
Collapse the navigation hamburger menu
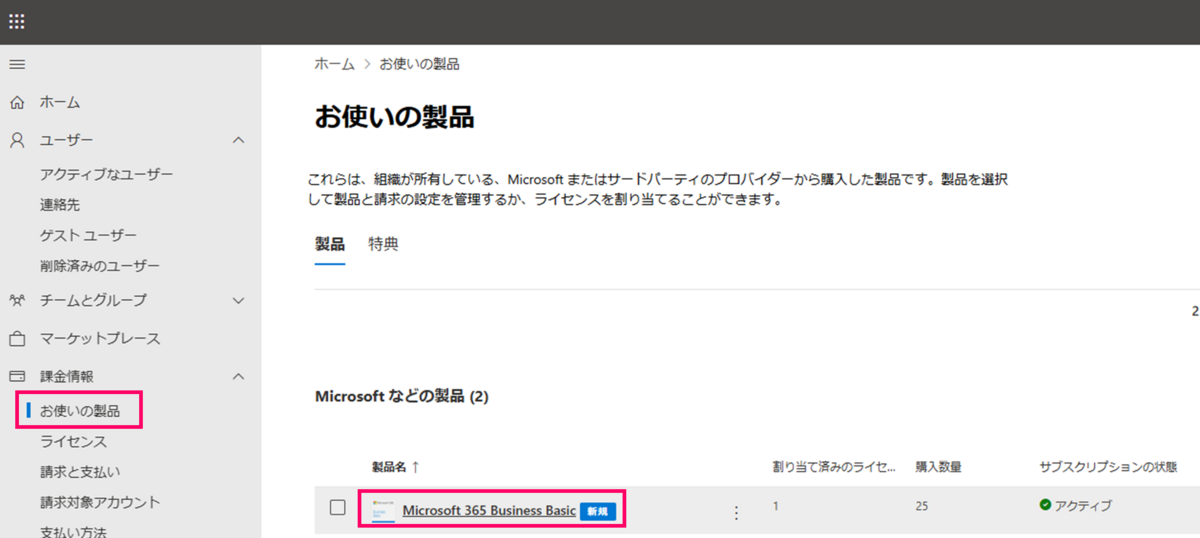(17, 64)
